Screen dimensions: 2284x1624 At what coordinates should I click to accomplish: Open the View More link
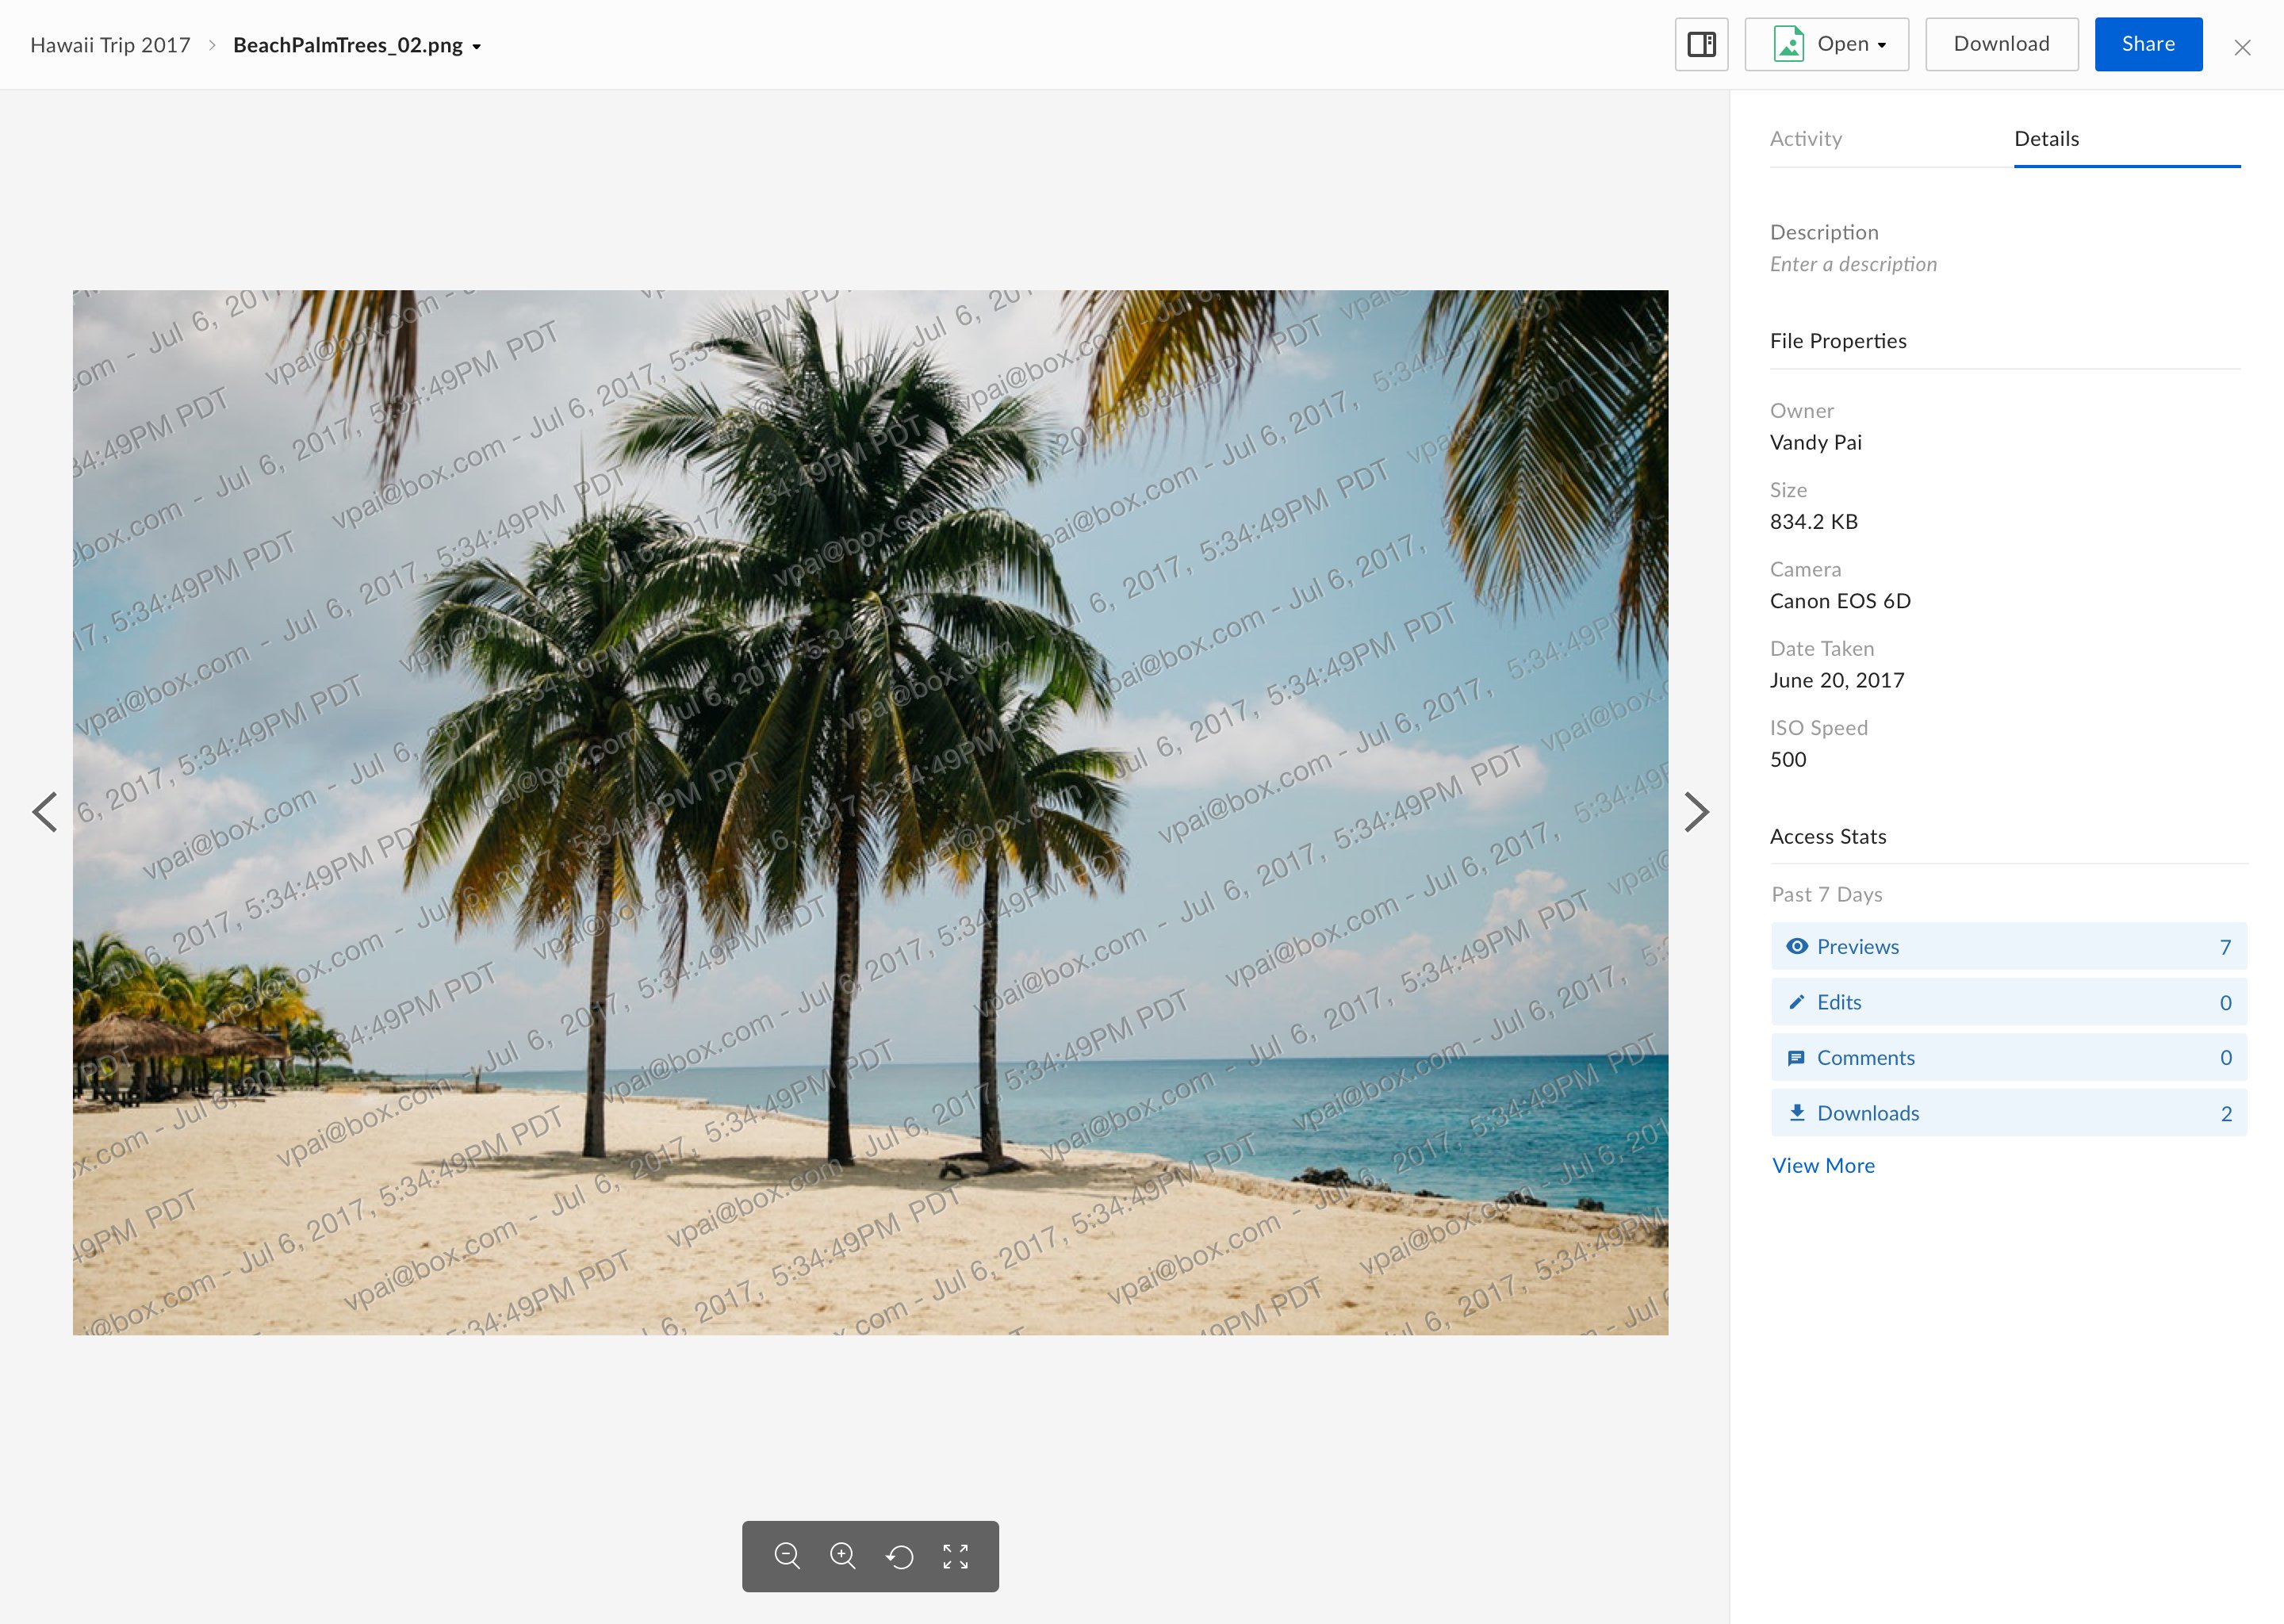click(1823, 1165)
